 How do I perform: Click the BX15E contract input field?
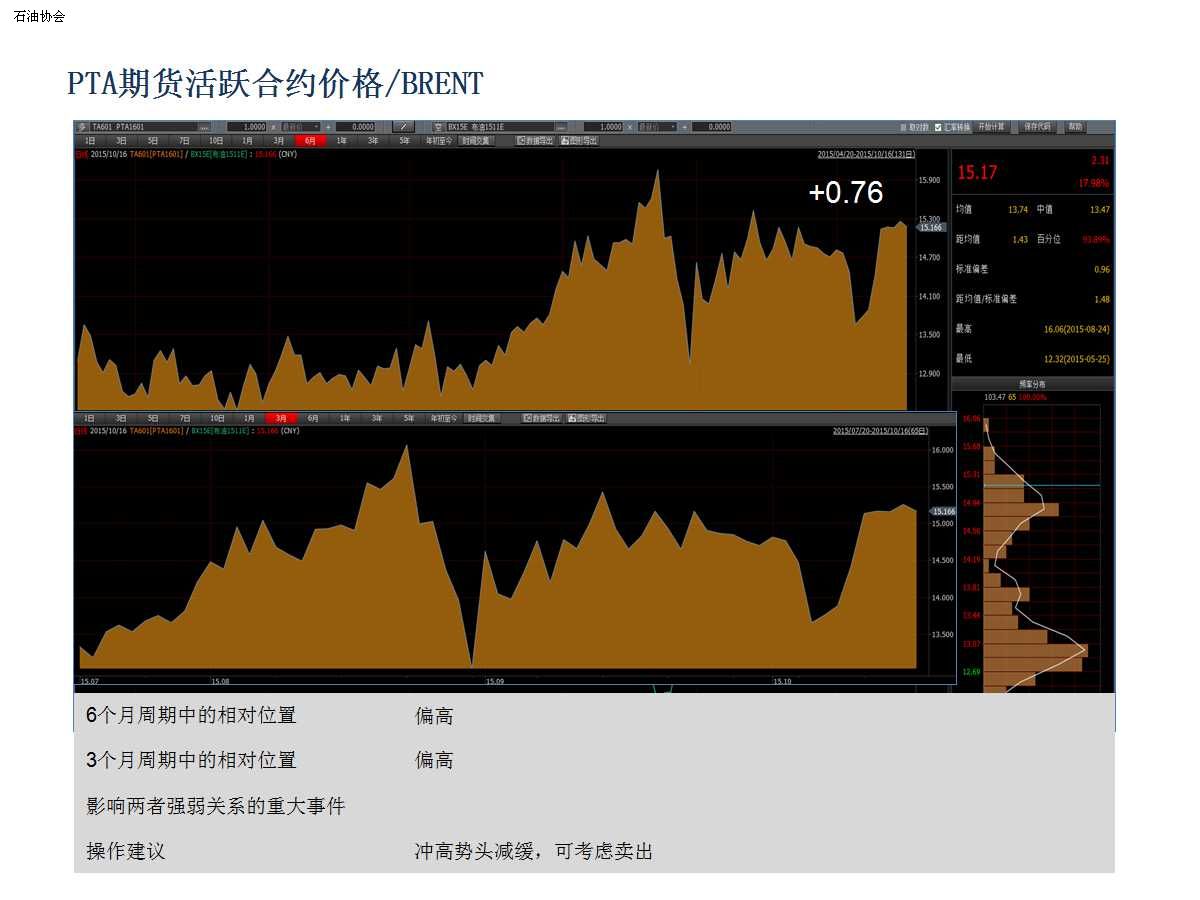[x=499, y=127]
